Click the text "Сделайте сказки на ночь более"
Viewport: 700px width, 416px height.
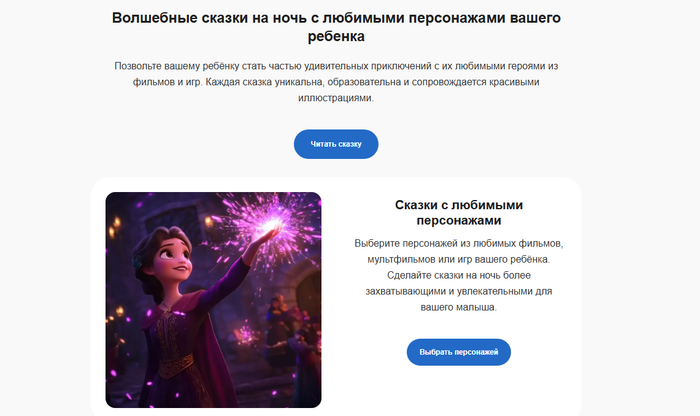point(459,275)
